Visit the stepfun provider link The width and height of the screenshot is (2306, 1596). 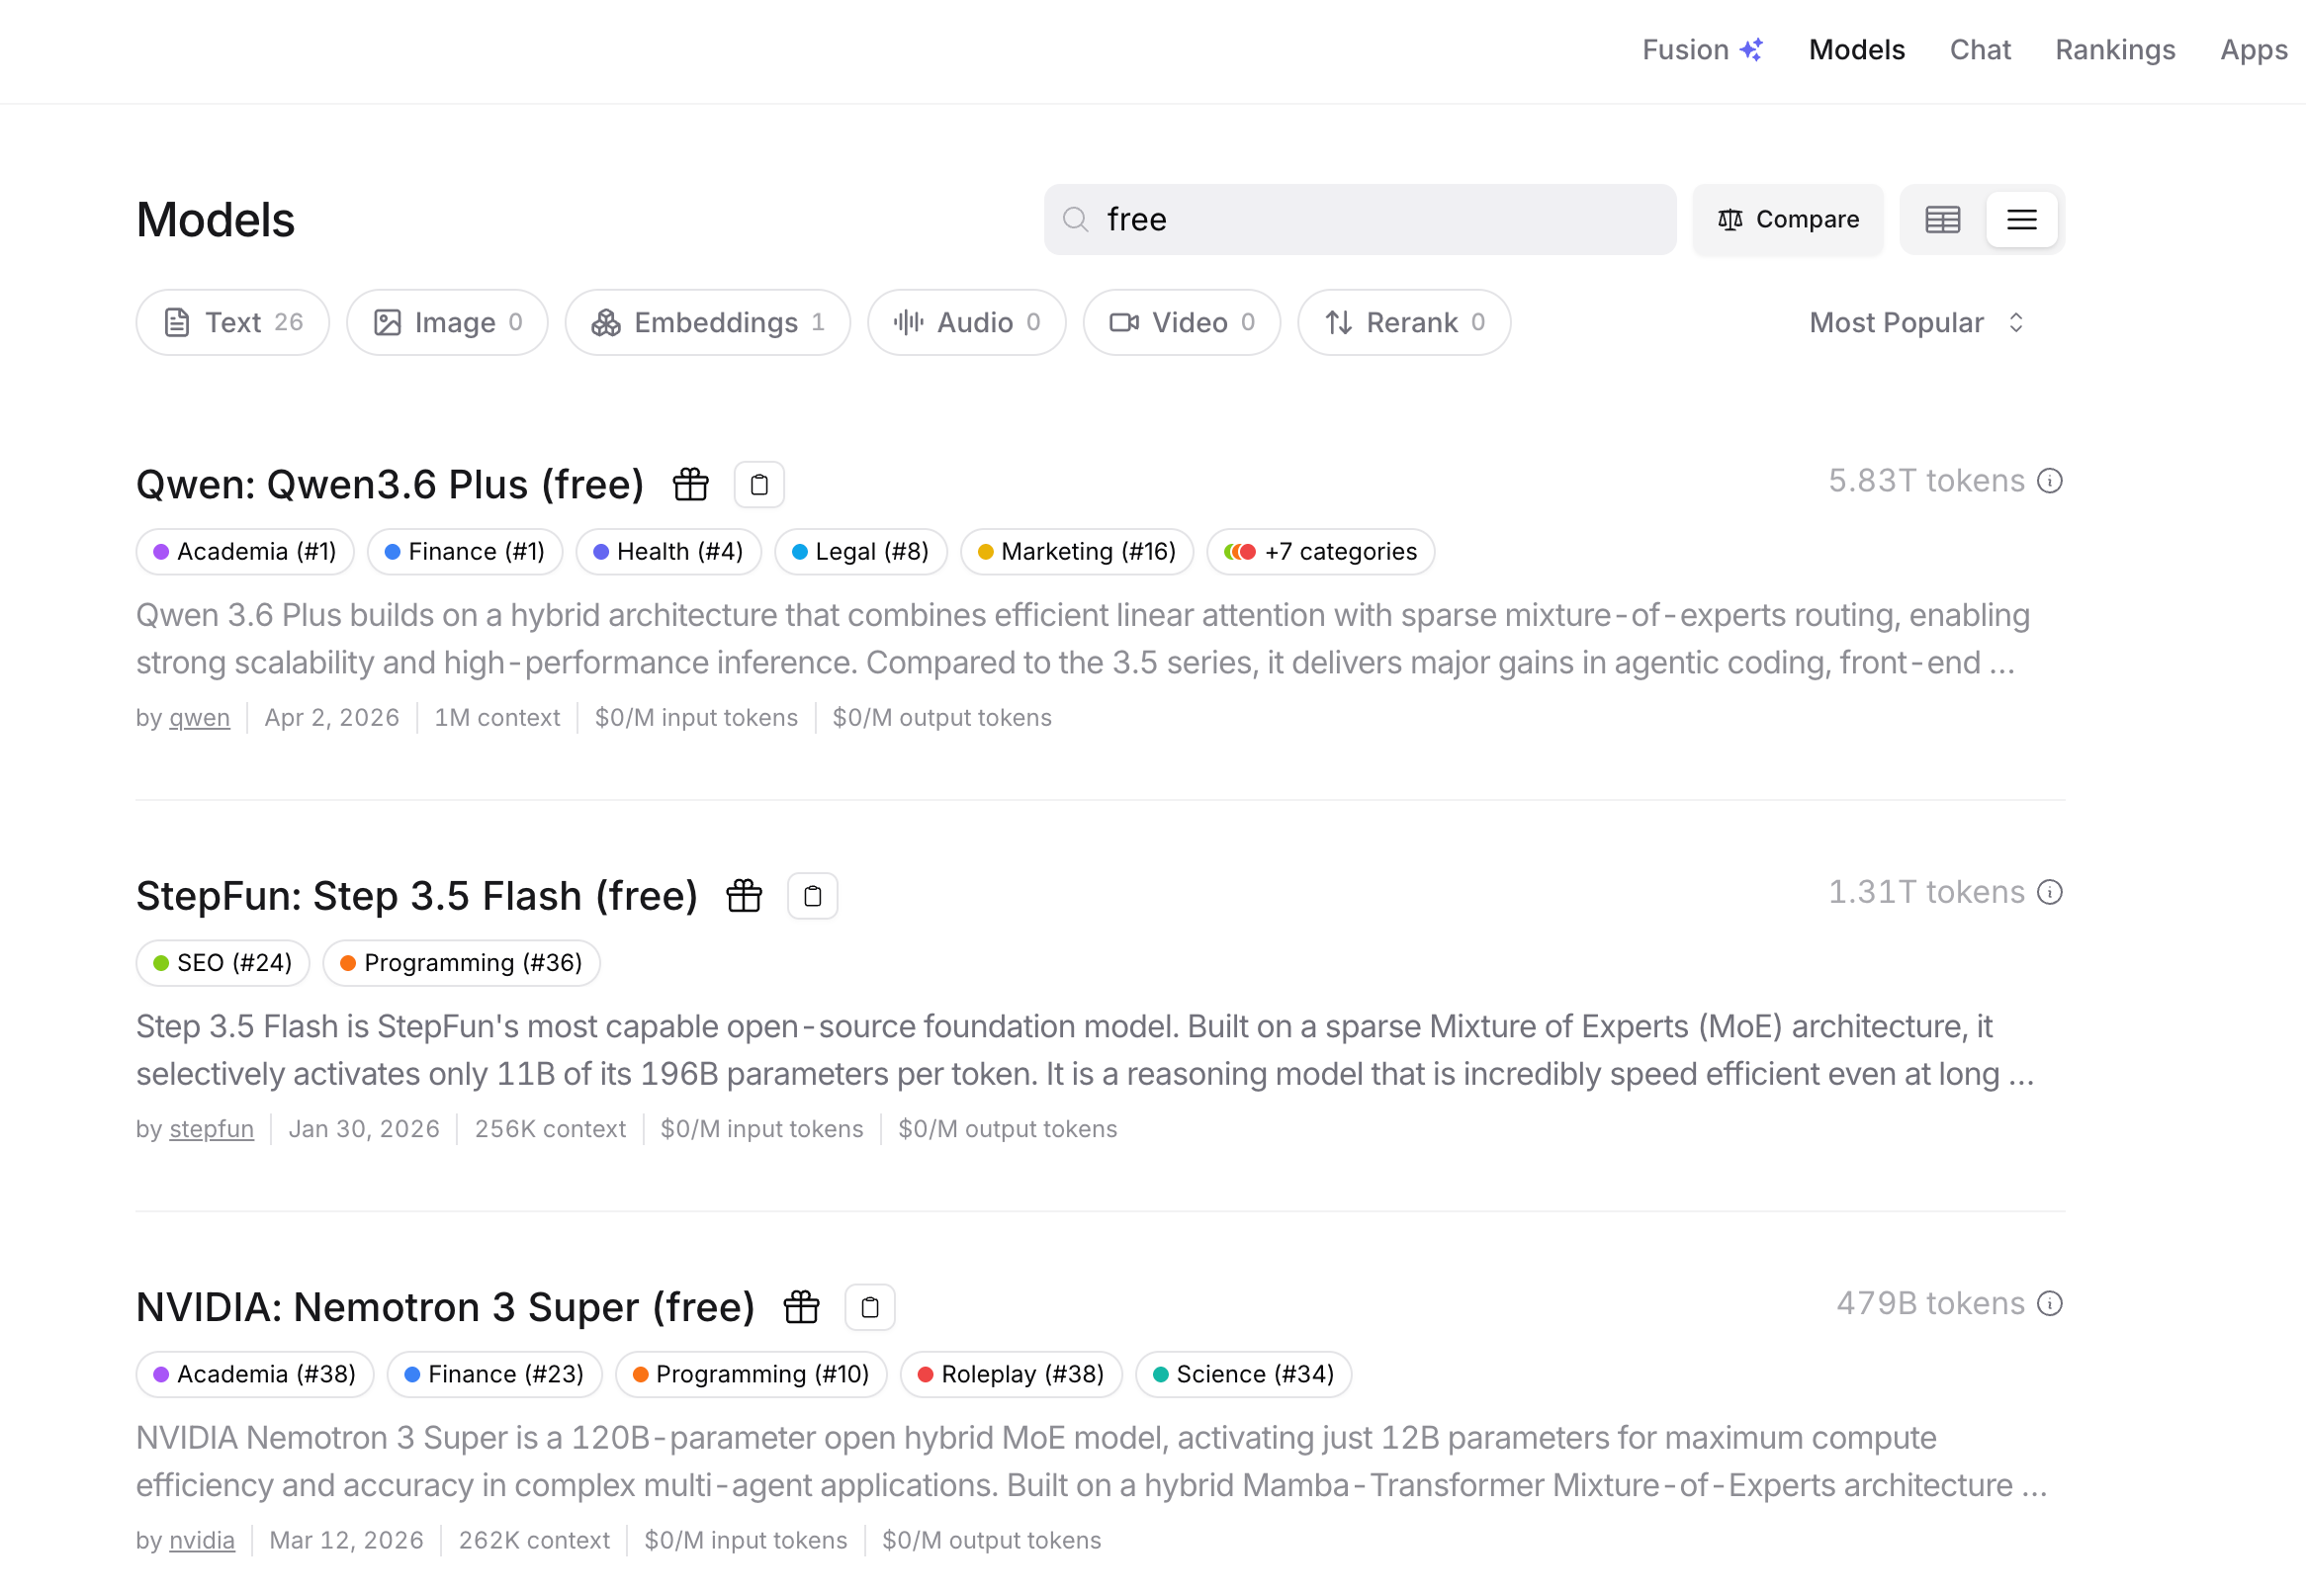(212, 1129)
